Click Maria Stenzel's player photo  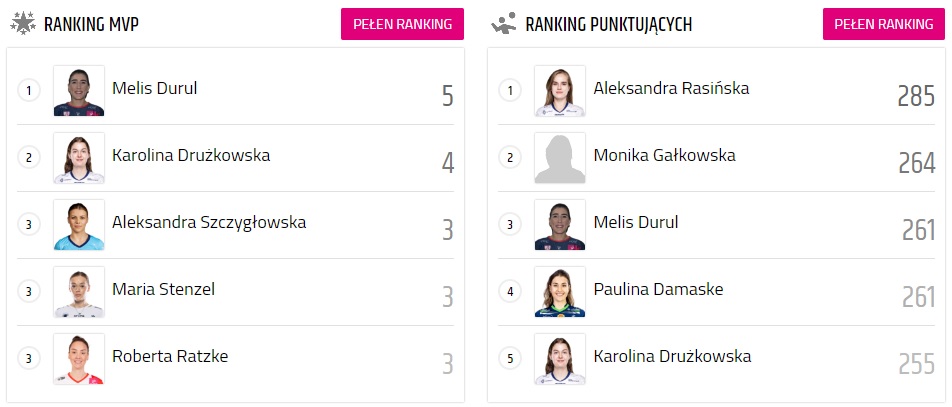pos(79,292)
